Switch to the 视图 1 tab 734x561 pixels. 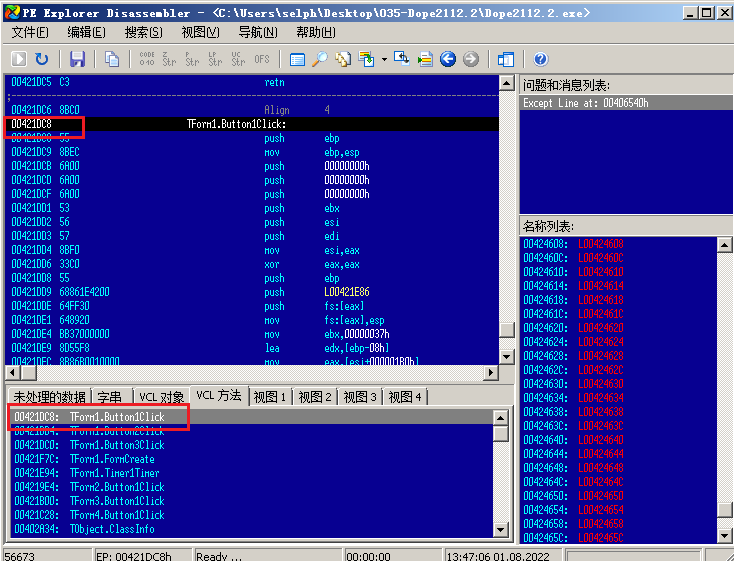click(269, 397)
